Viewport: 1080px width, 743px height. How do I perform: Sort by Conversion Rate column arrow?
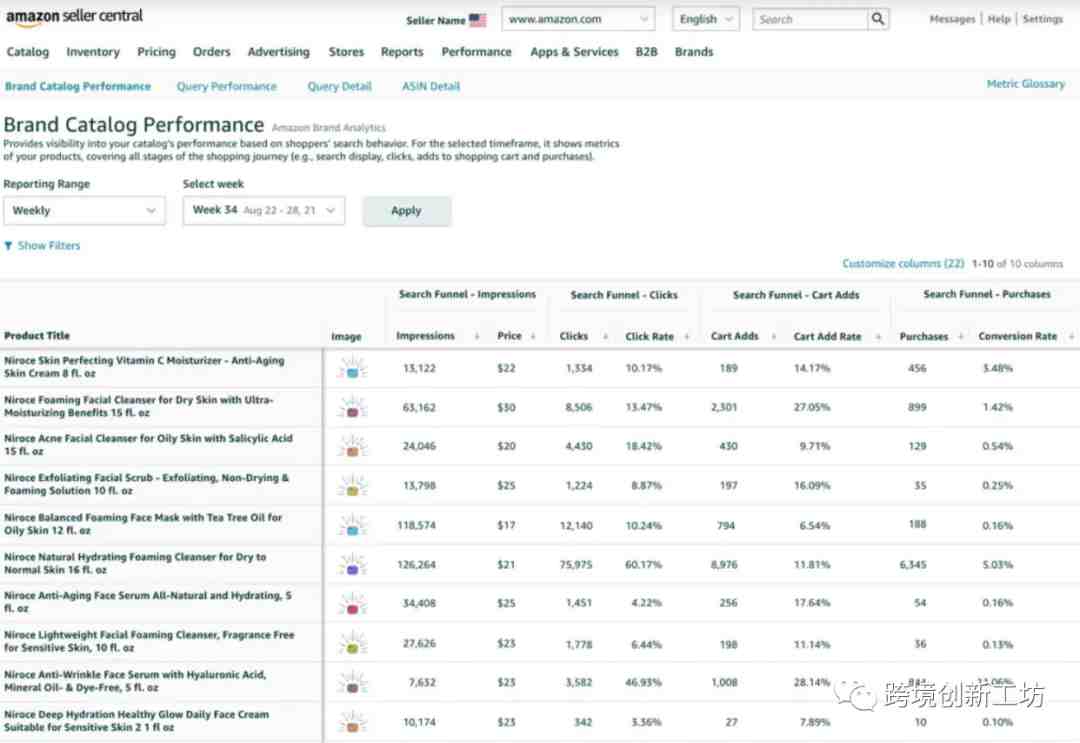pyautogui.click(x=1071, y=337)
